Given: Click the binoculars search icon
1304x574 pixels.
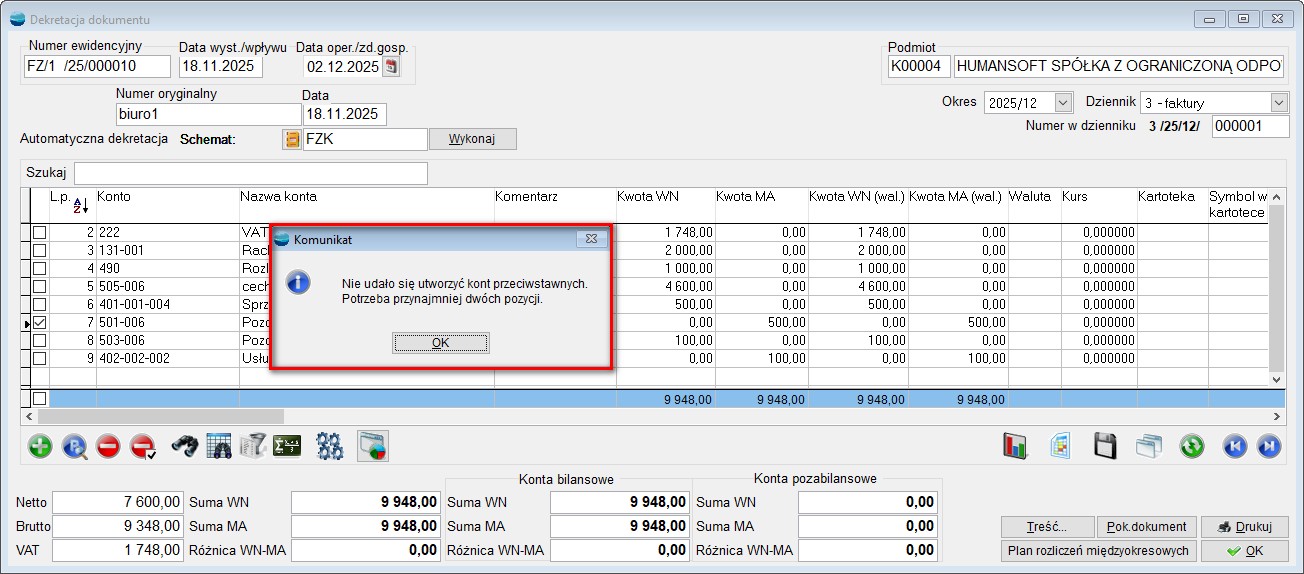Looking at the screenshot, I should [184, 447].
